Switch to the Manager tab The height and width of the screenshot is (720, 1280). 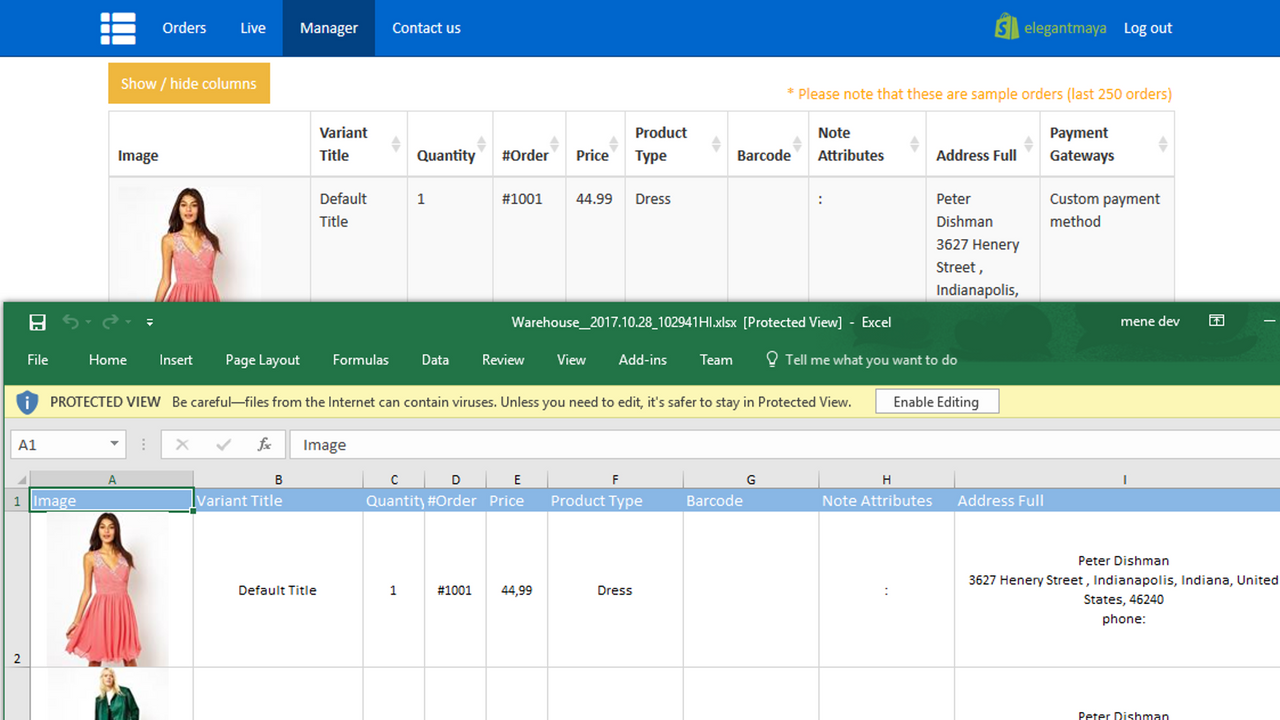point(328,28)
